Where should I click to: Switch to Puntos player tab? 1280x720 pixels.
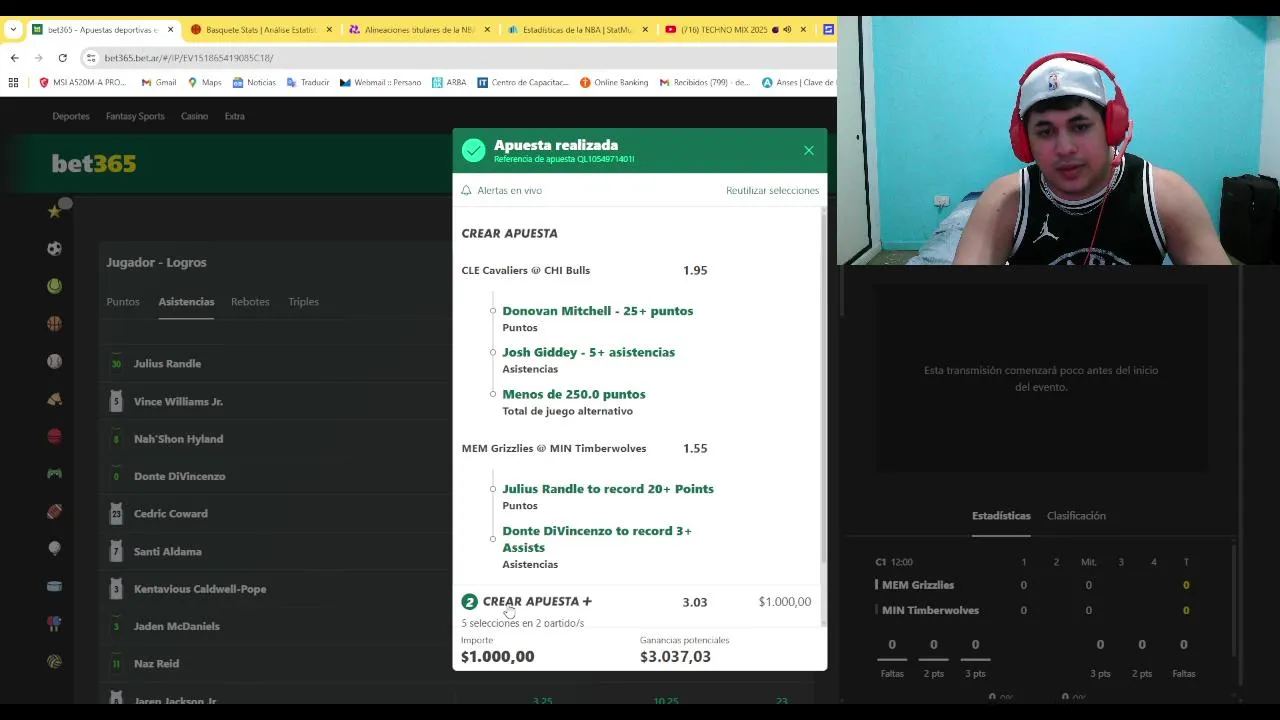pos(123,302)
